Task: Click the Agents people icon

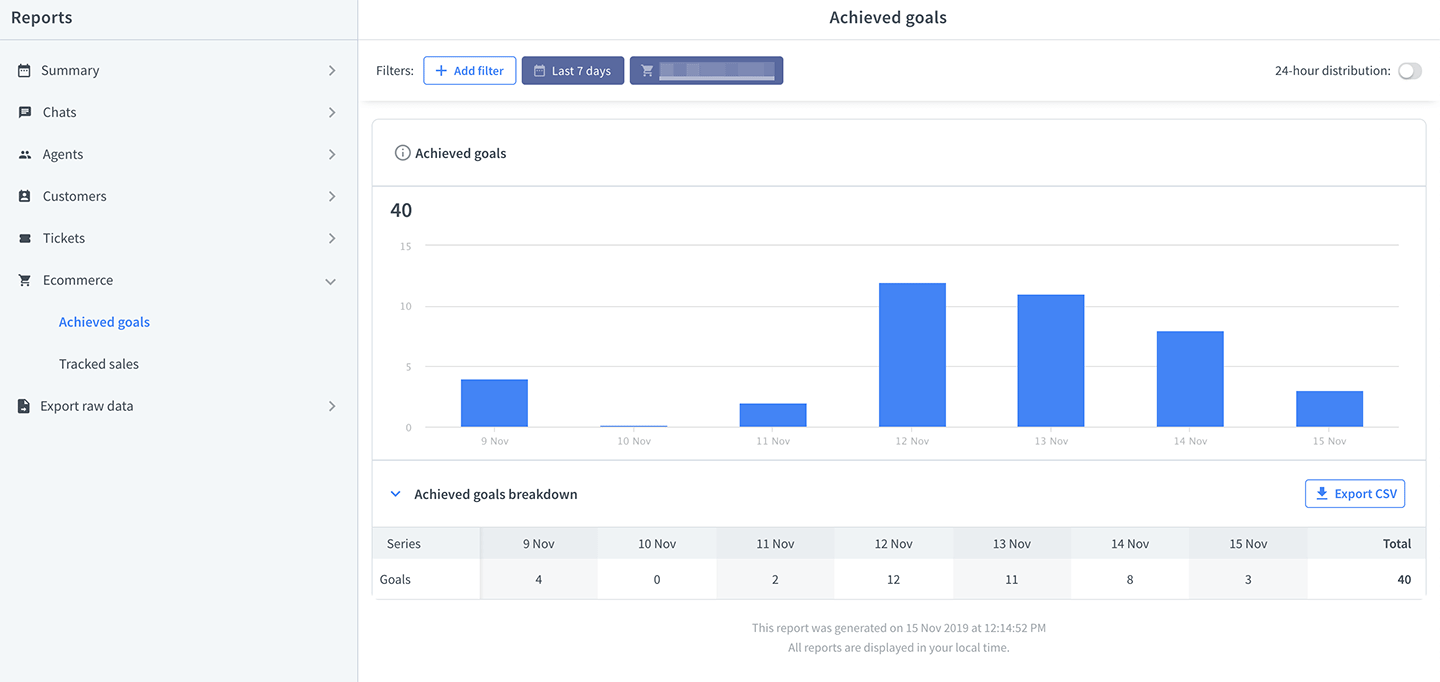Action: click(25, 155)
